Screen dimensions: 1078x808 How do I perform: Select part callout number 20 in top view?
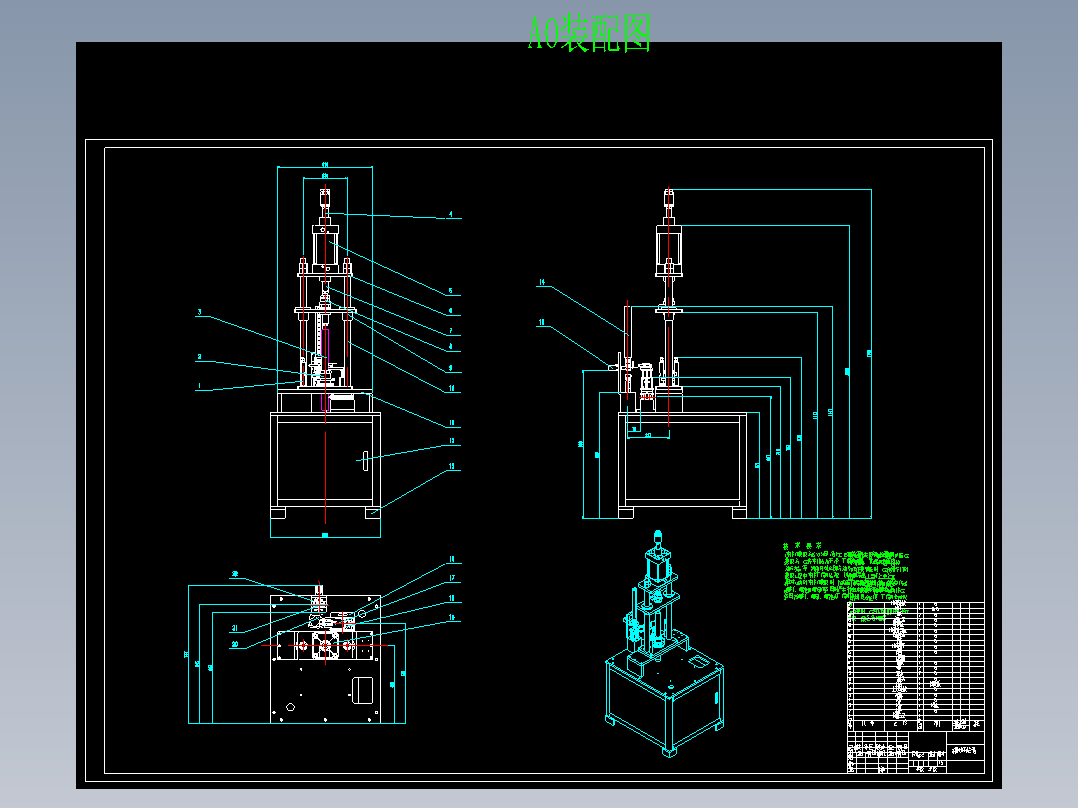coord(234,644)
